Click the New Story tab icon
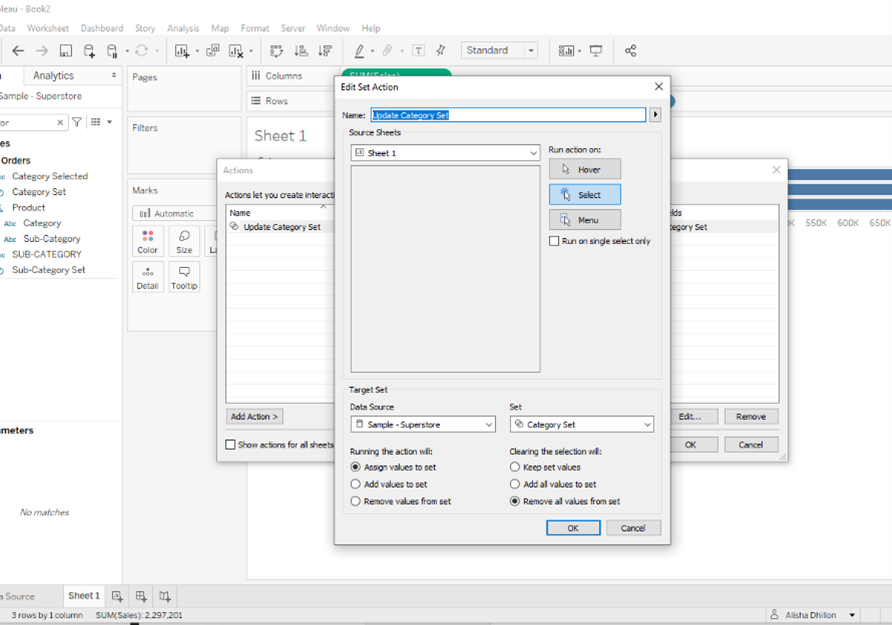 pos(165,596)
